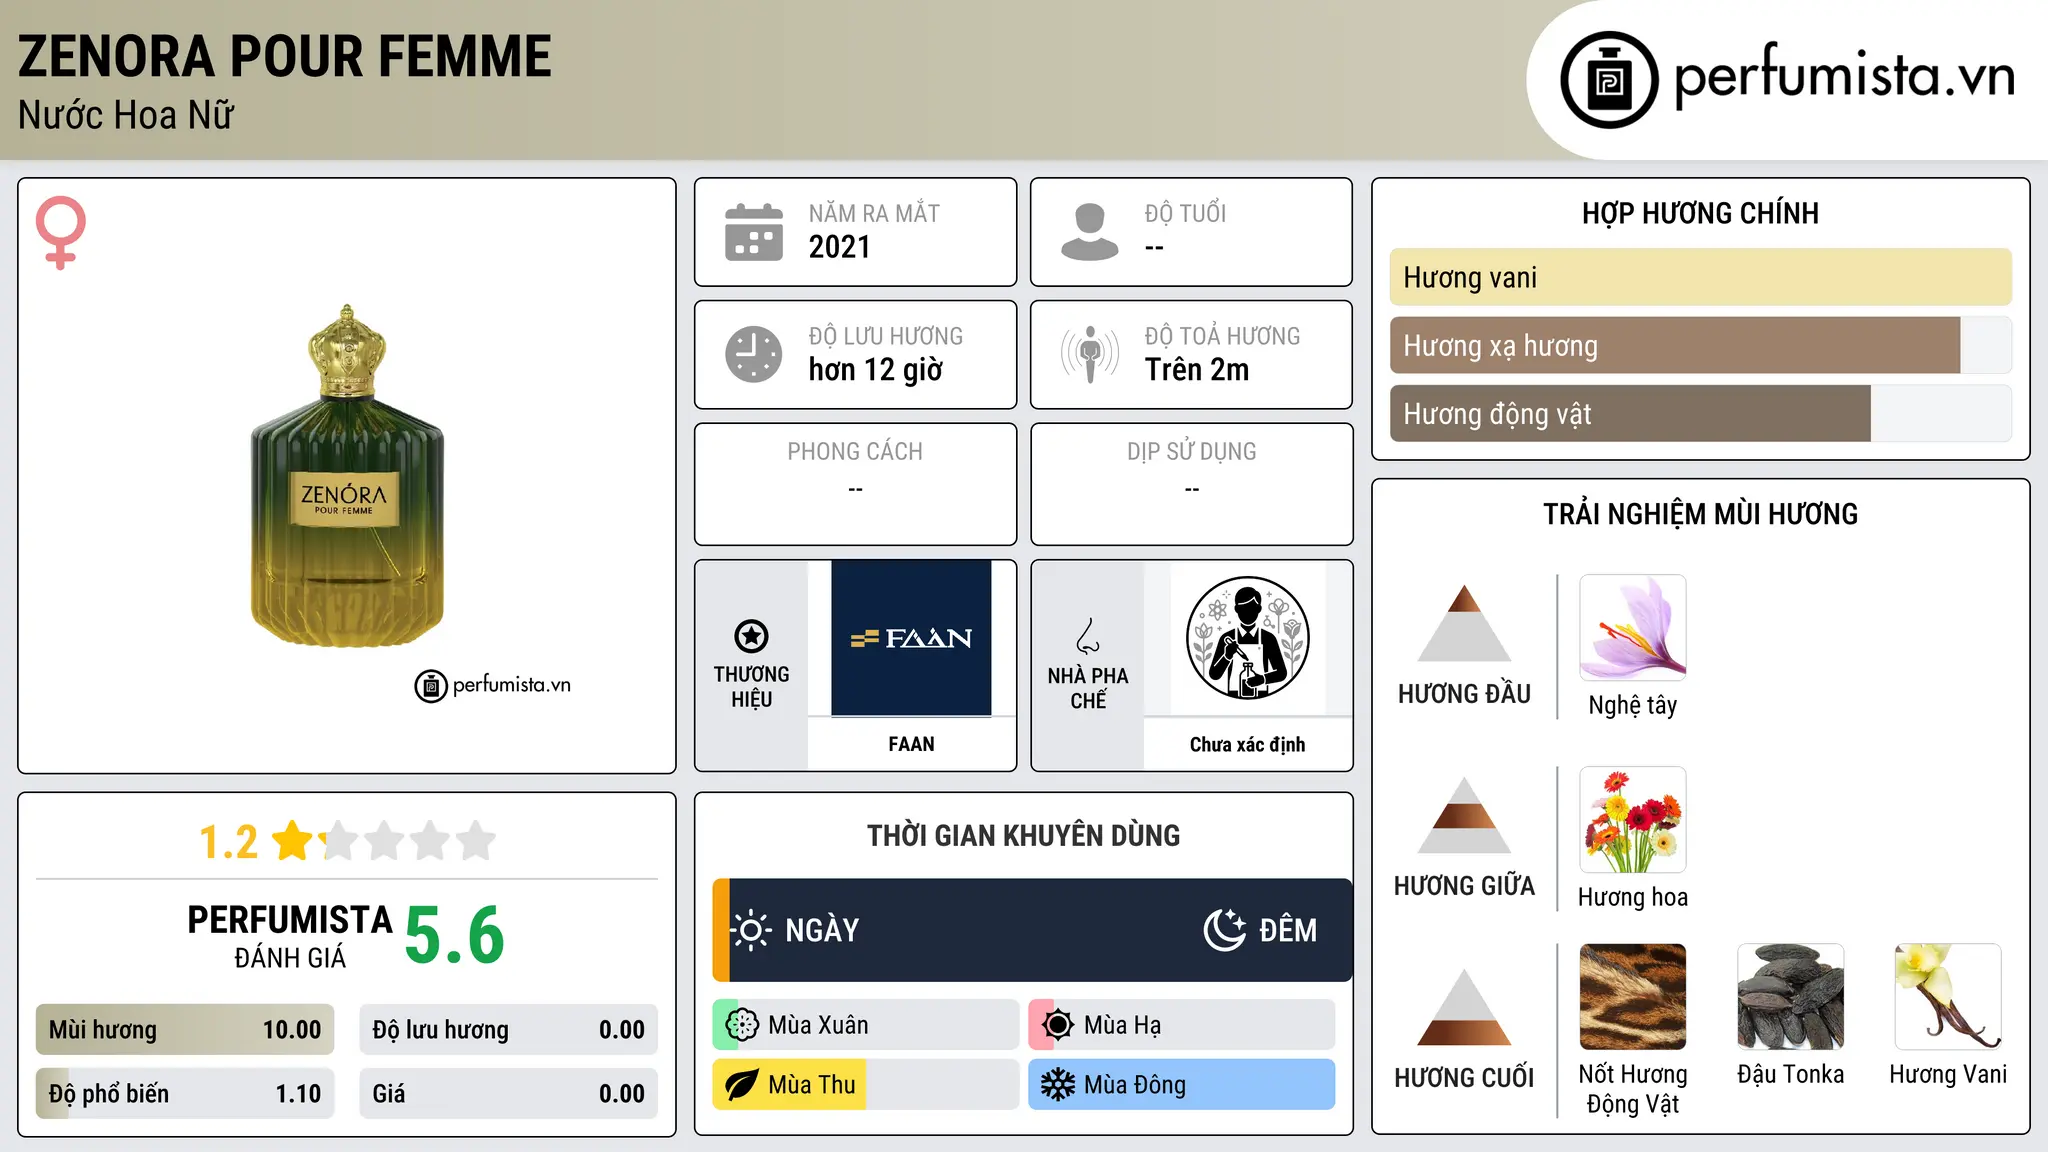2048x1152 pixels.
Task: Click the Đậu Tonka note name
Action: point(1791,1074)
